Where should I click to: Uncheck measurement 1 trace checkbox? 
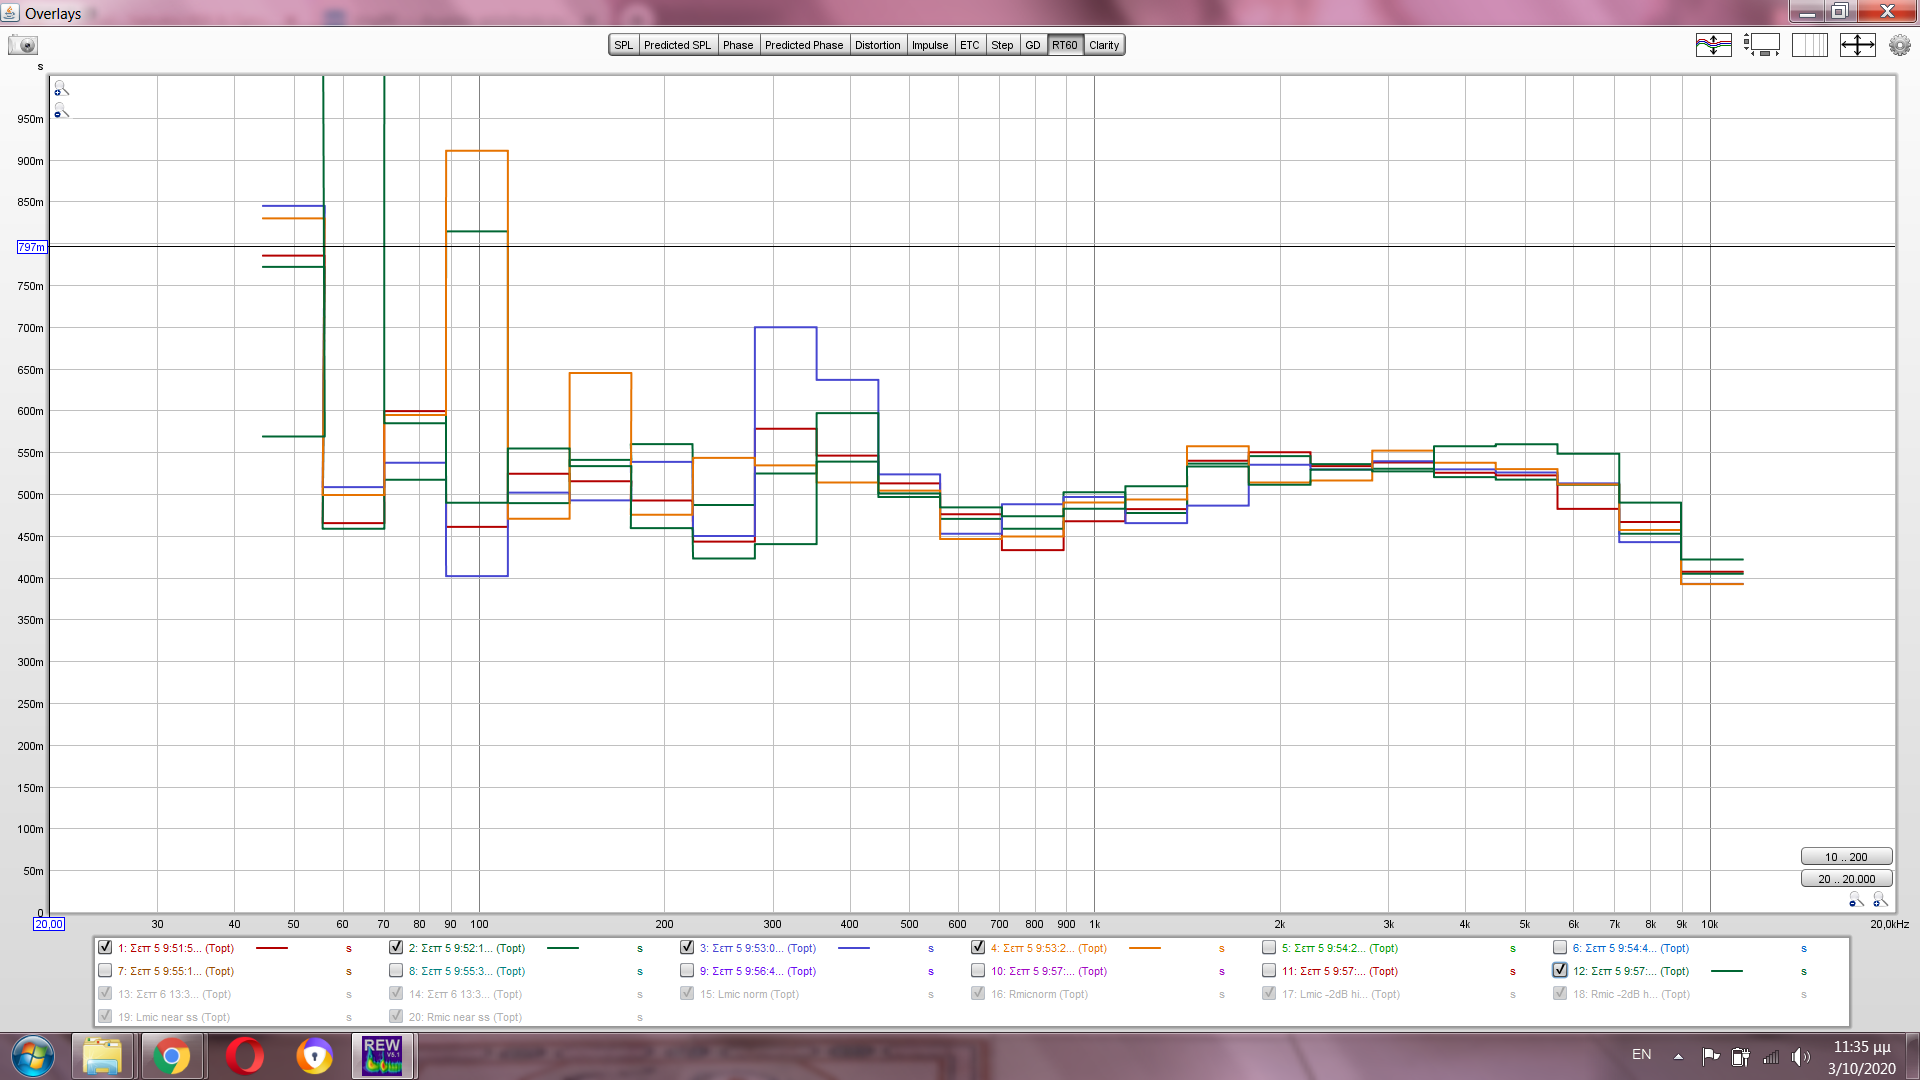(x=105, y=947)
